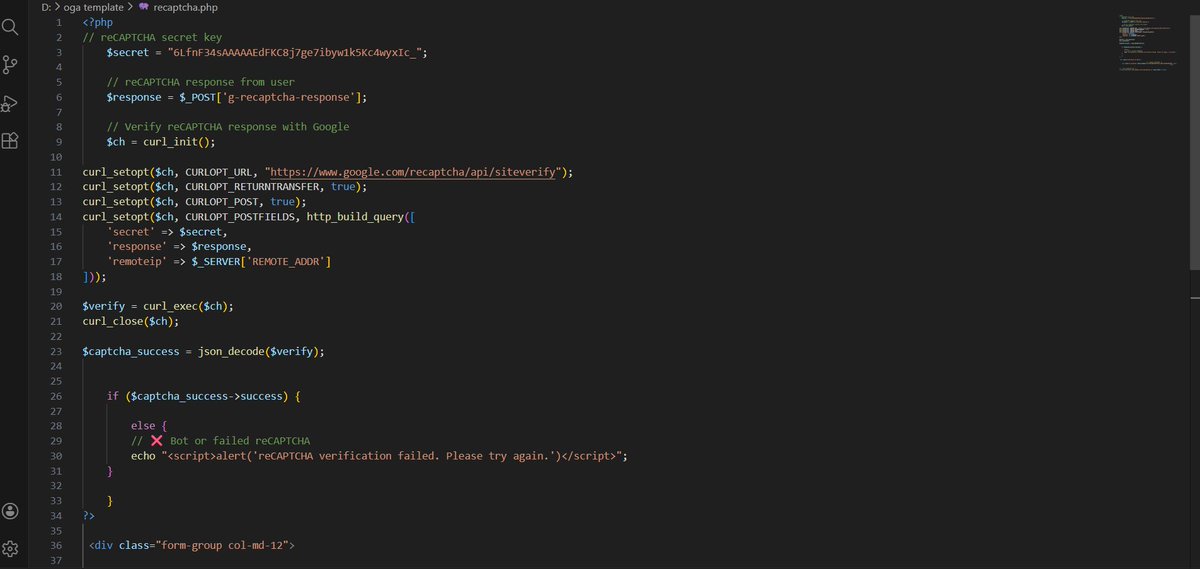Open the 'oga template' breadcrumb folder

(94, 7)
